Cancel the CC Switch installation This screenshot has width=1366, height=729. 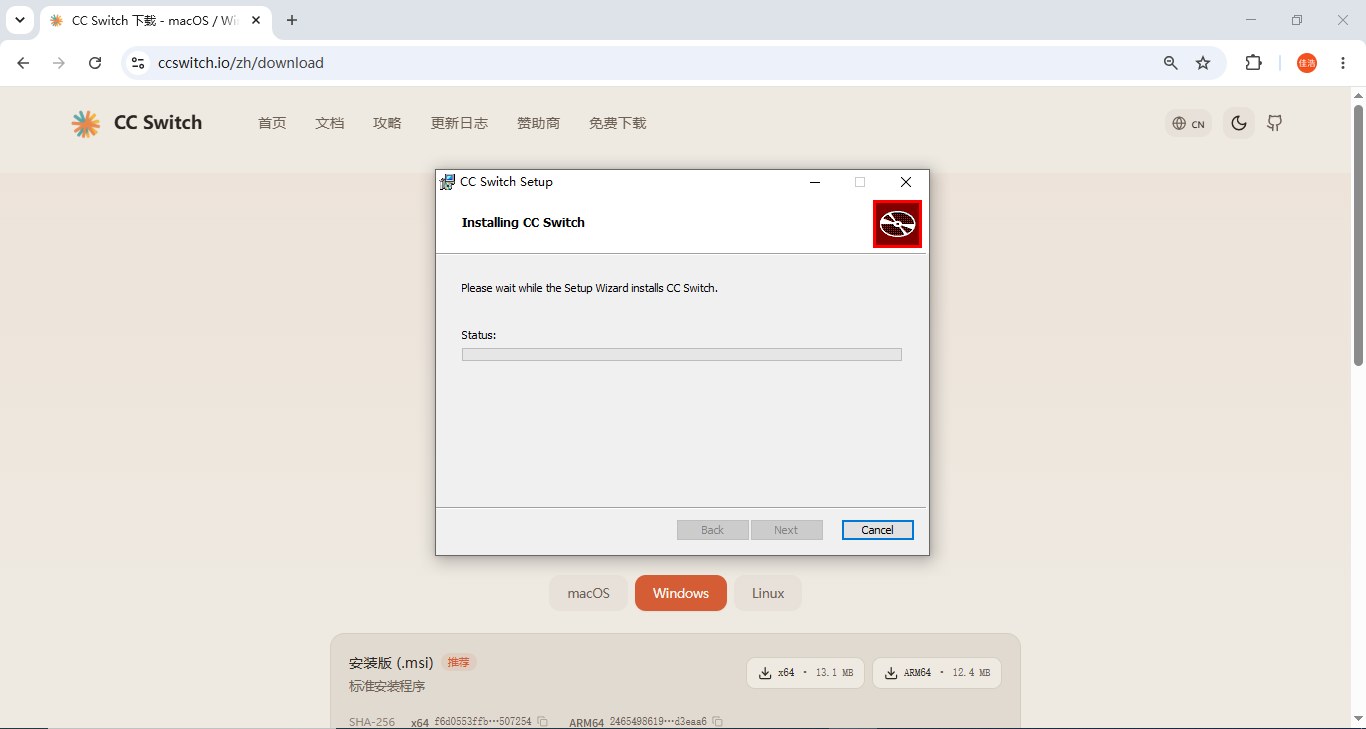877,530
